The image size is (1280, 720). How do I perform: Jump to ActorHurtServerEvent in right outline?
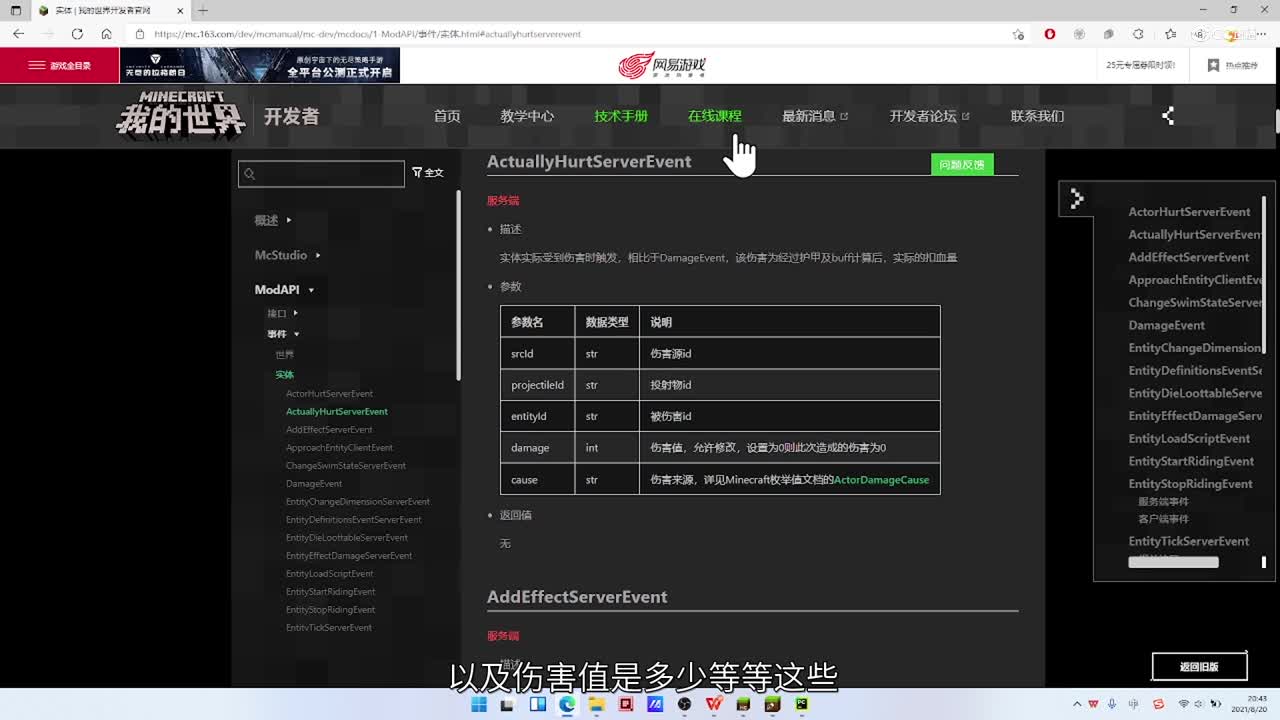pos(1189,212)
